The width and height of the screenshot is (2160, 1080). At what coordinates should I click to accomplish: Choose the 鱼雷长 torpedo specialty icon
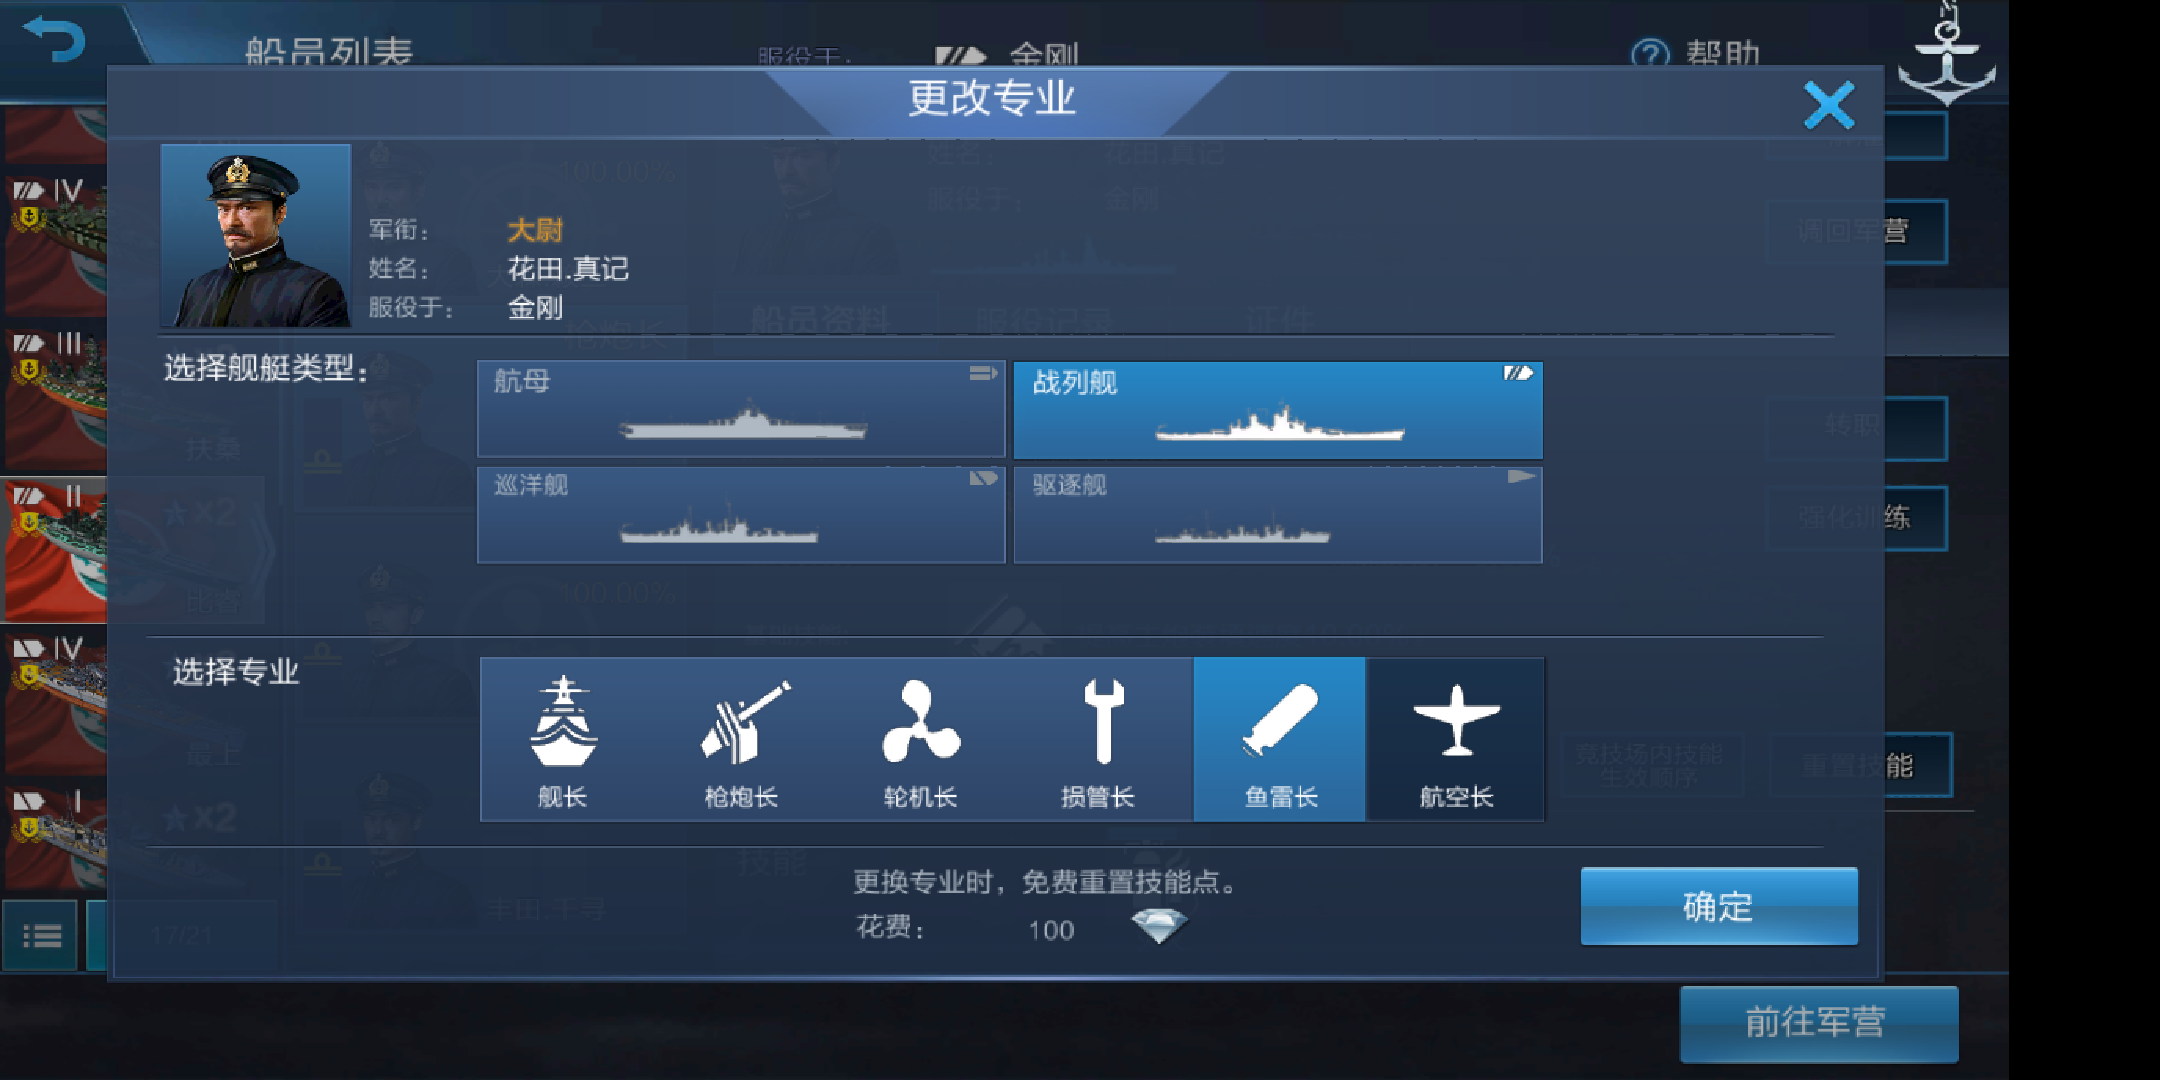(x=1279, y=740)
